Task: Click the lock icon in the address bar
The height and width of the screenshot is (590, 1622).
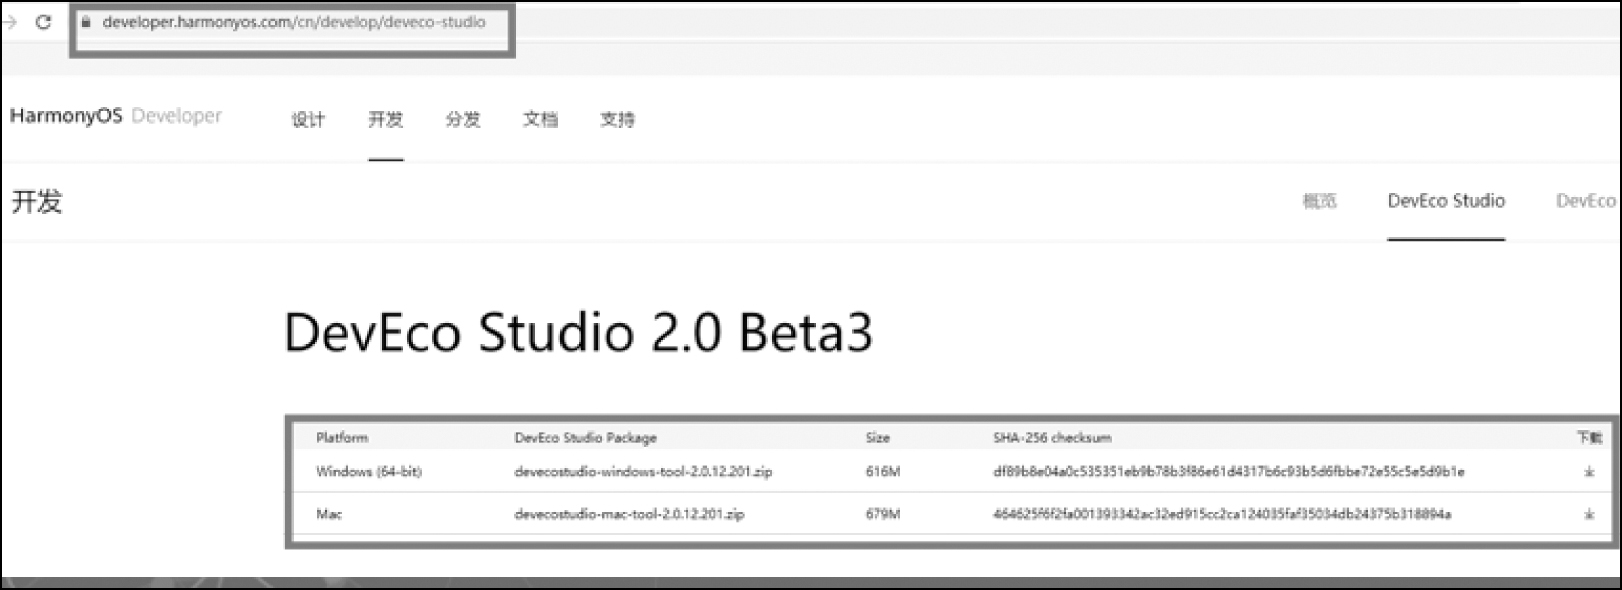Action: point(86,21)
